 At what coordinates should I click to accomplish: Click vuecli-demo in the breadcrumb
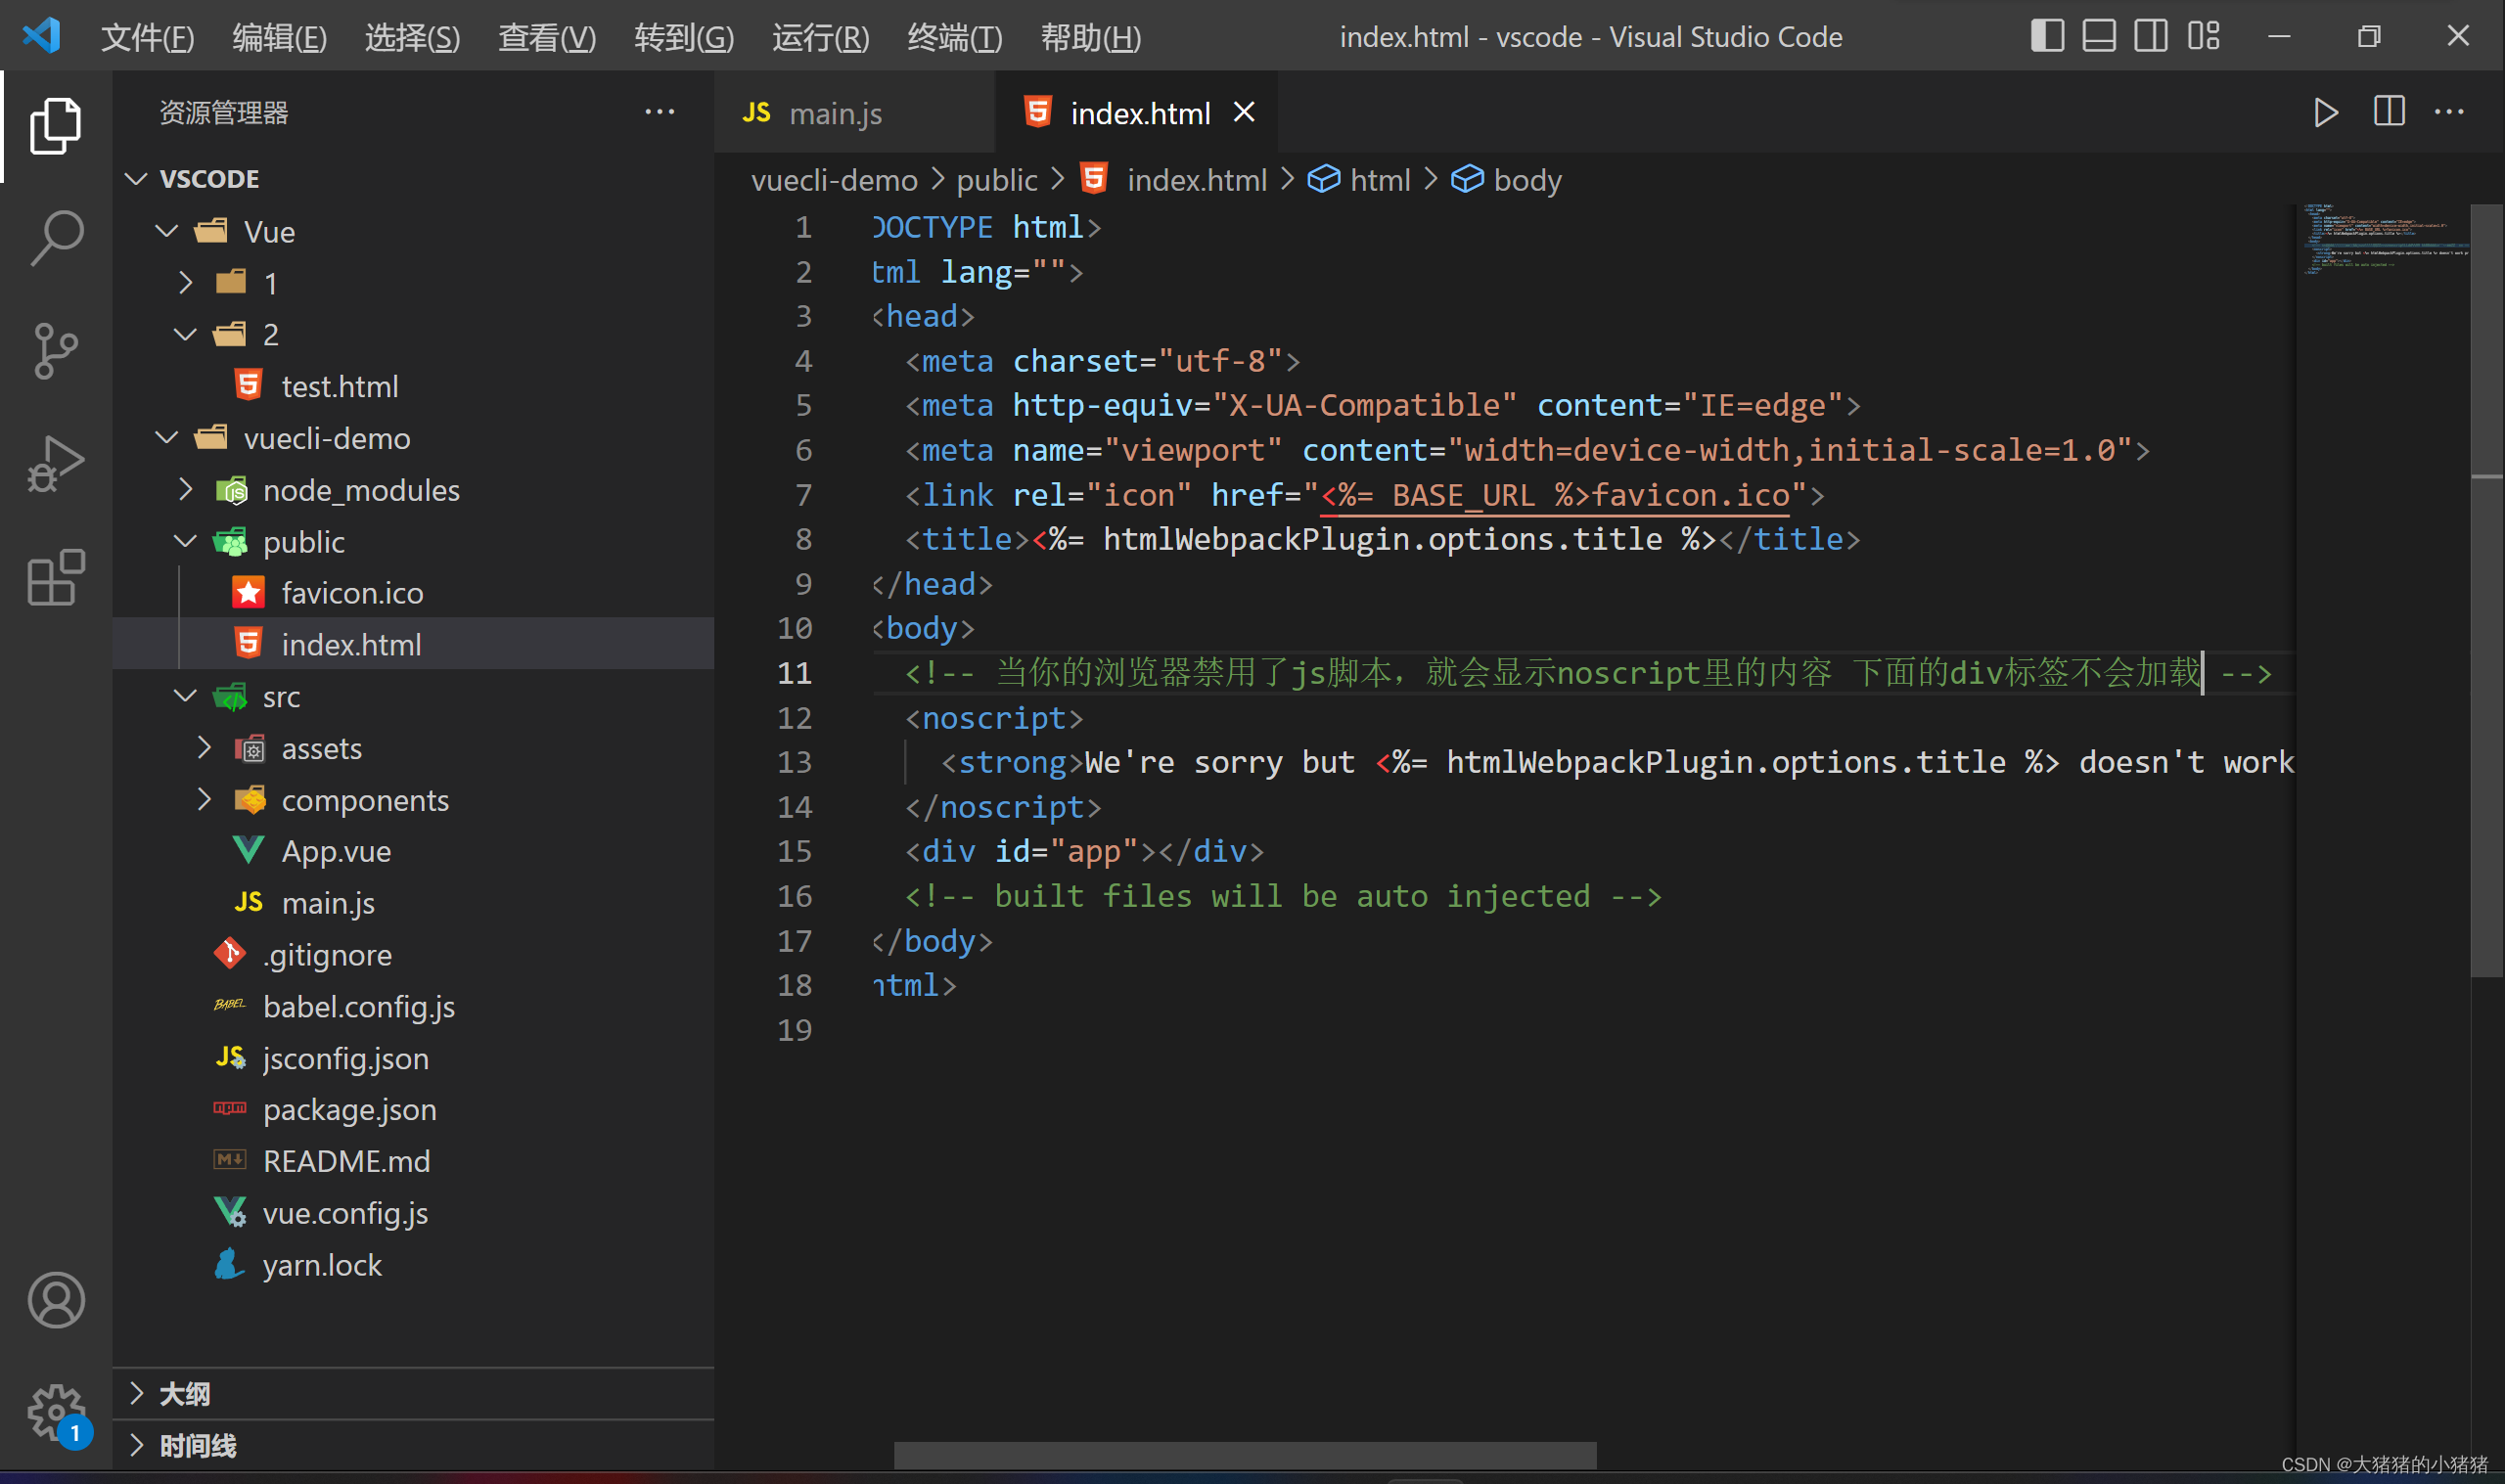[834, 180]
